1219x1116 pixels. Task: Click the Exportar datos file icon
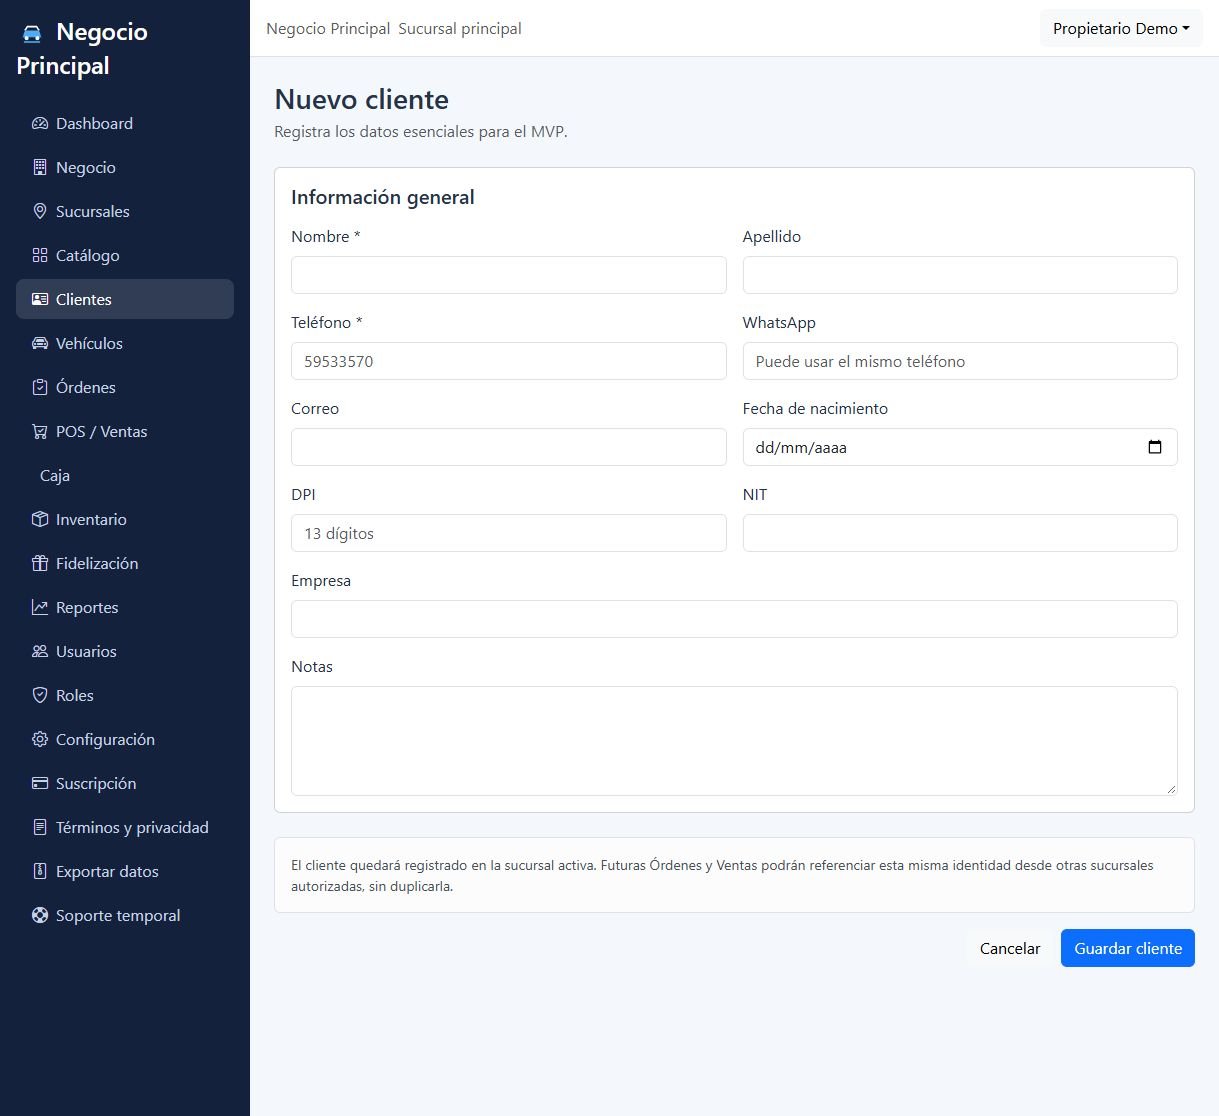[x=40, y=872]
